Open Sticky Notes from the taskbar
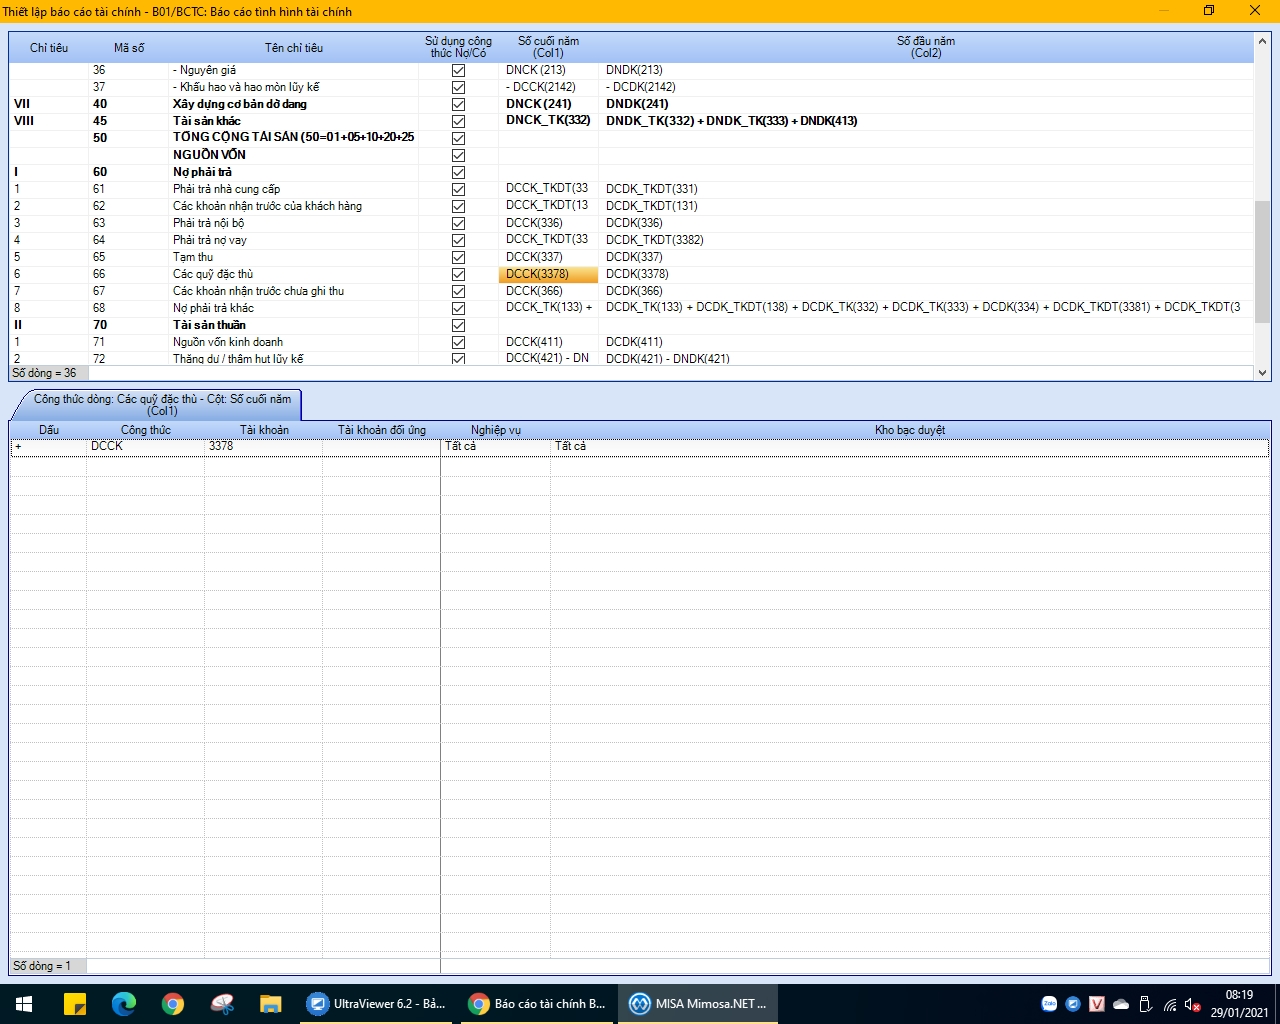 pyautogui.click(x=75, y=1004)
